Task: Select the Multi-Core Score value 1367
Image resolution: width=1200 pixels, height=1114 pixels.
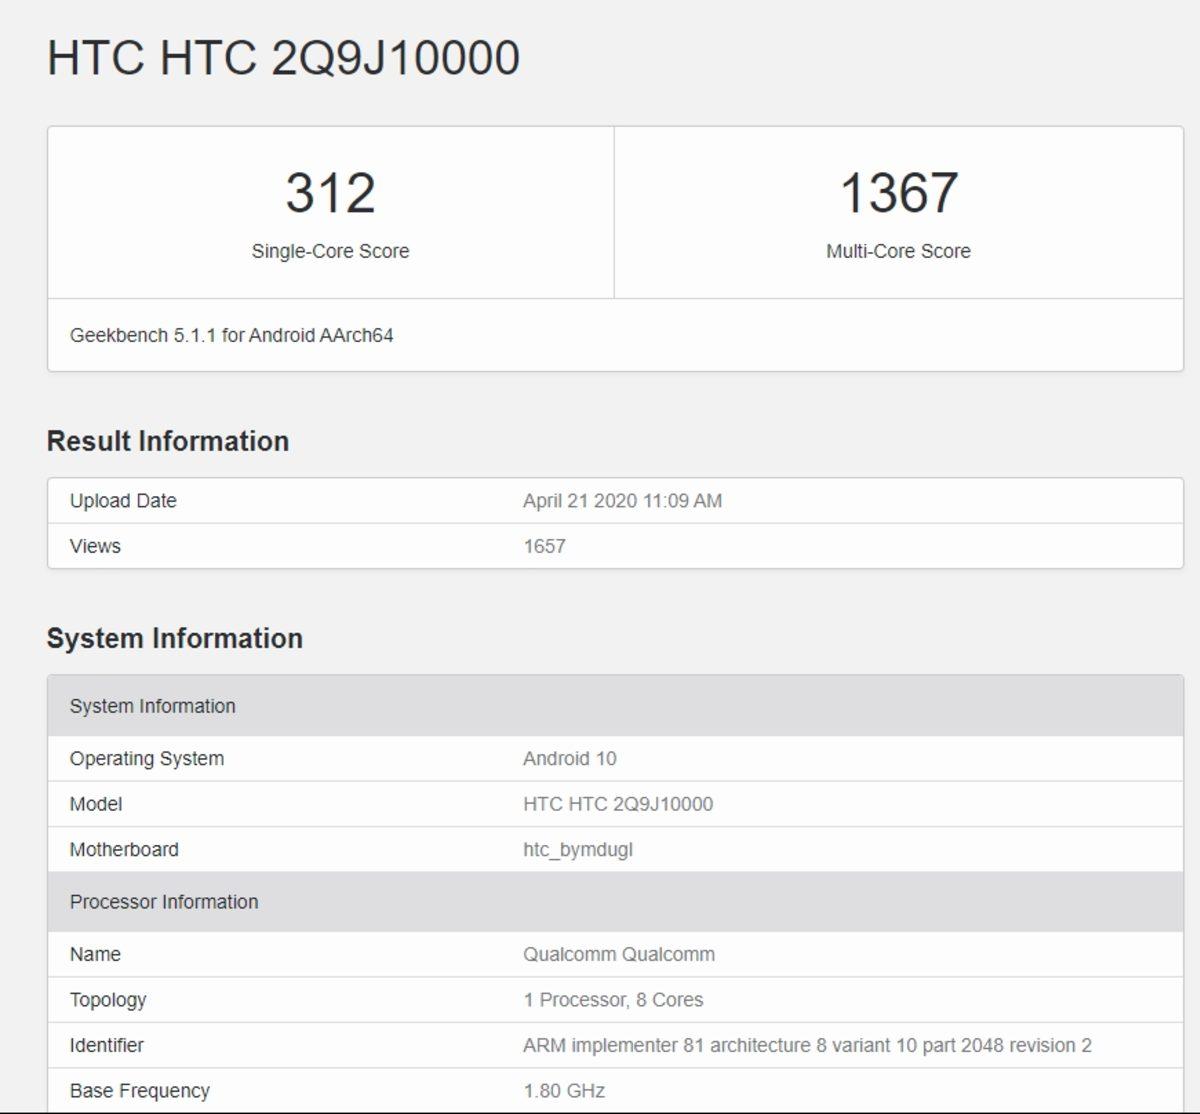Action: click(x=897, y=192)
